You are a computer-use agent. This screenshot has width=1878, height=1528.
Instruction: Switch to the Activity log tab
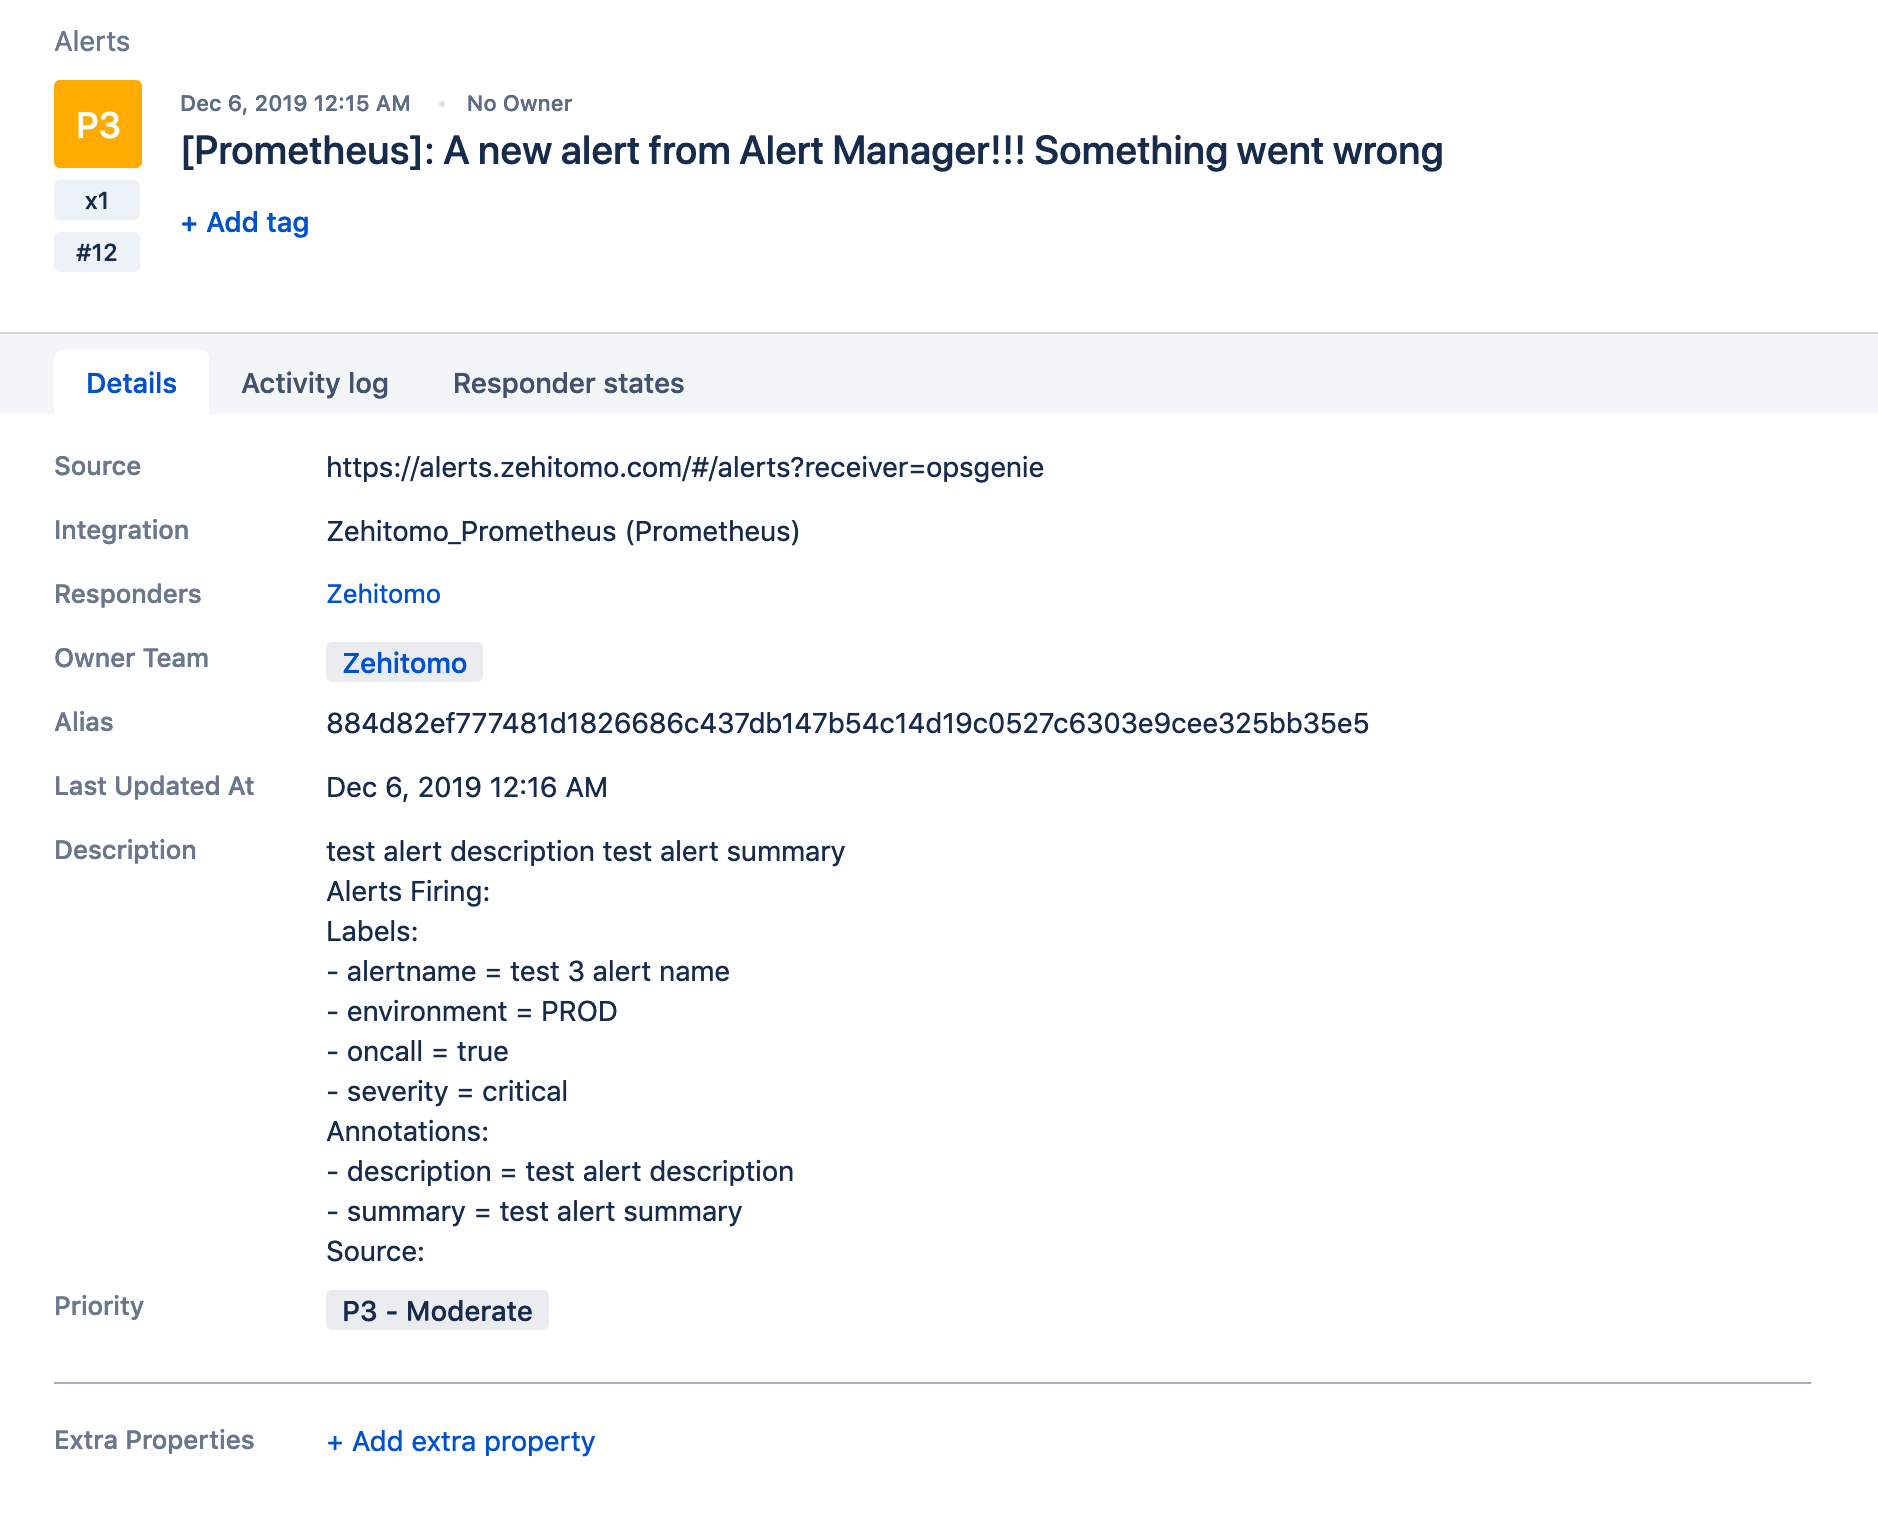[315, 383]
